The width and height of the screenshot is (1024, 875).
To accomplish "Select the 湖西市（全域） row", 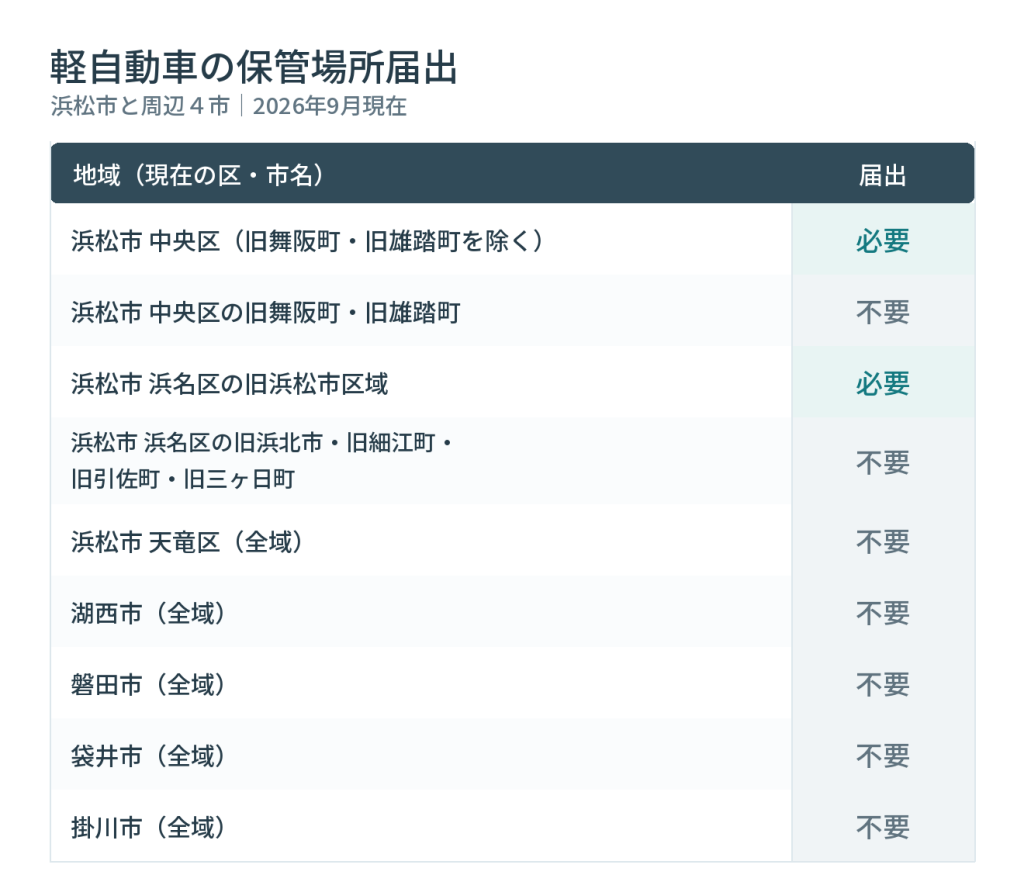I will point(513,612).
